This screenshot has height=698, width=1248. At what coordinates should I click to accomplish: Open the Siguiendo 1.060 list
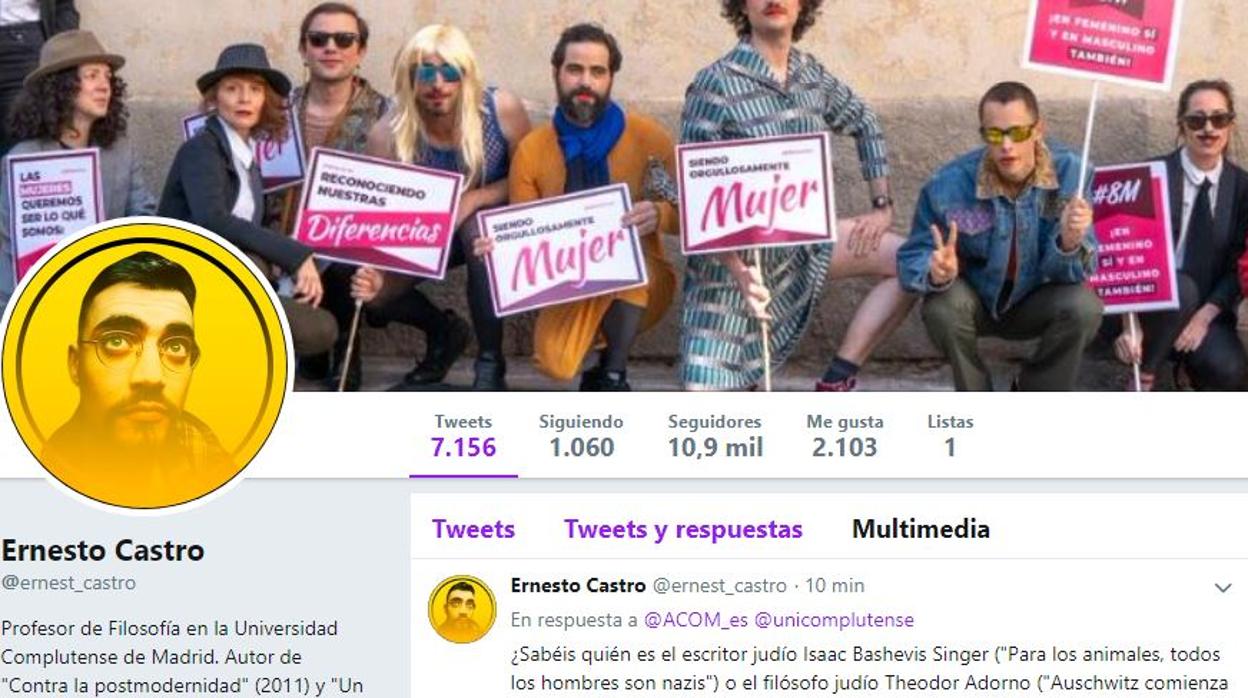click(581, 436)
